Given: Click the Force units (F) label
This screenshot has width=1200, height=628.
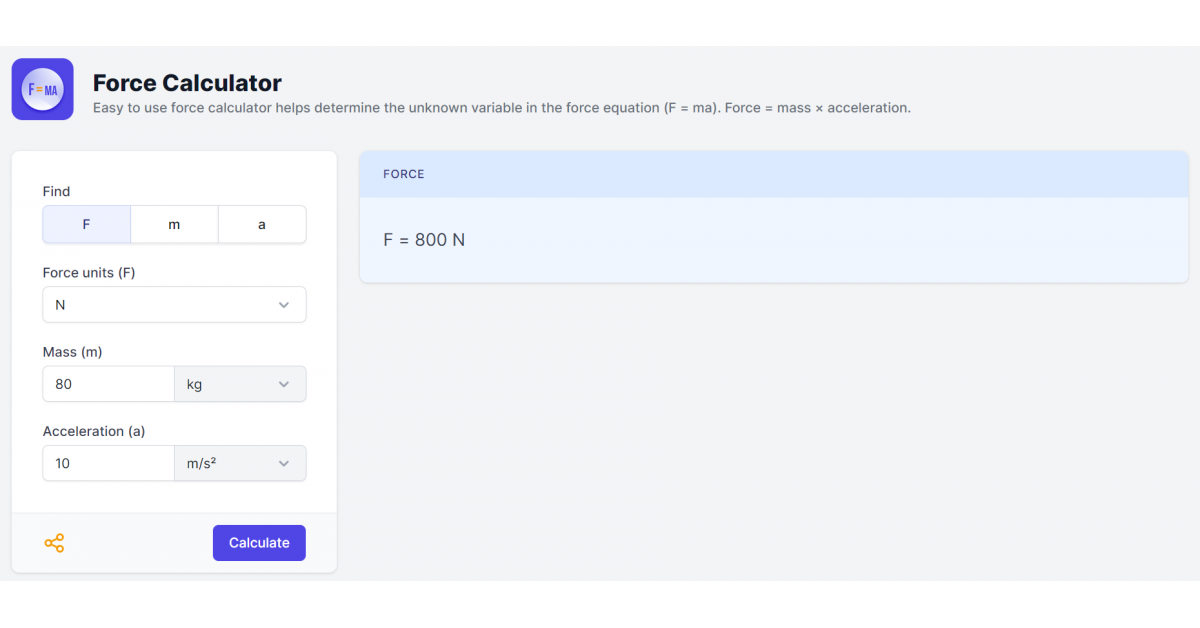Looking at the screenshot, I should tap(89, 272).
